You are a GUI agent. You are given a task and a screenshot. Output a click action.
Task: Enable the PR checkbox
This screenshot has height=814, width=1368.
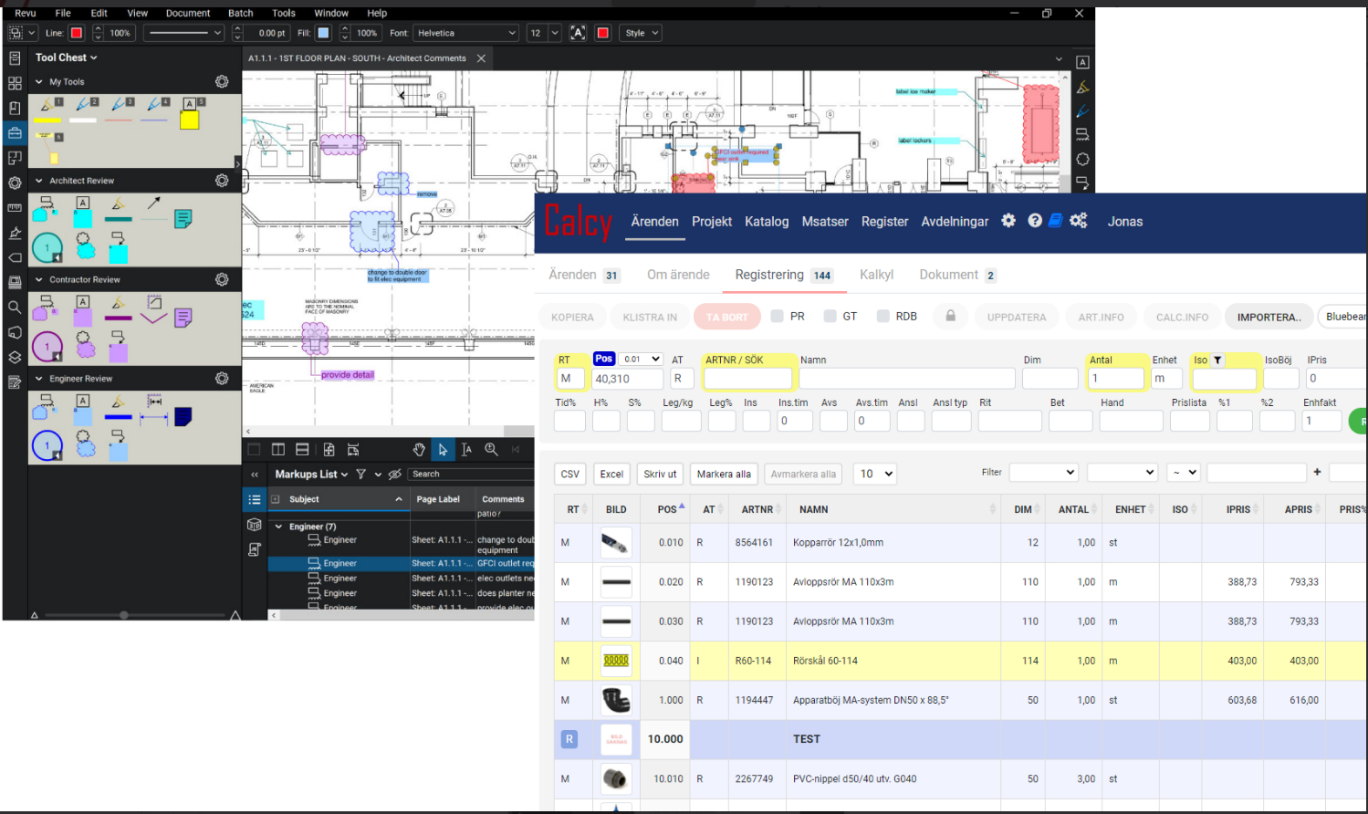point(778,316)
